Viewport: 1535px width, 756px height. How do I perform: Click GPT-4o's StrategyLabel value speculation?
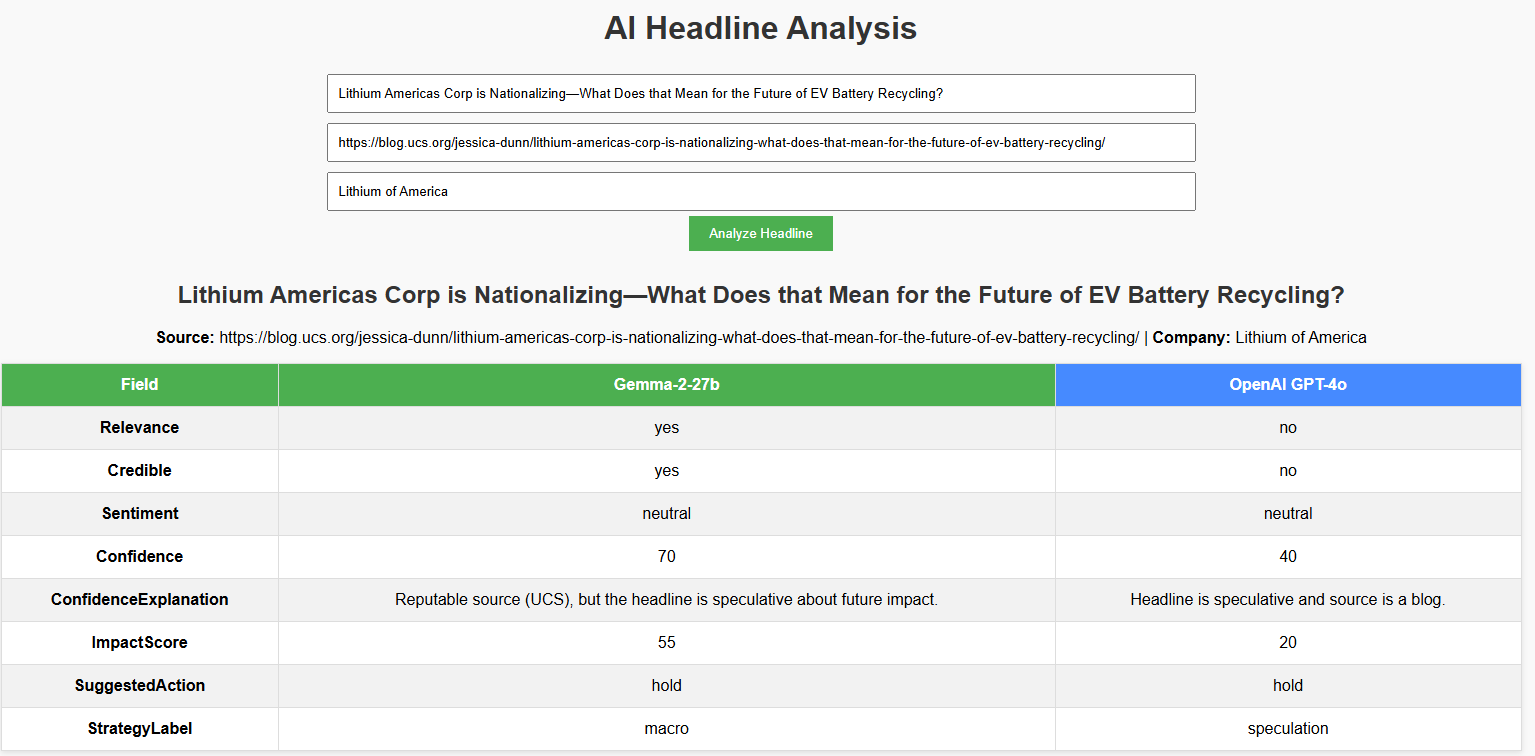pos(1288,729)
